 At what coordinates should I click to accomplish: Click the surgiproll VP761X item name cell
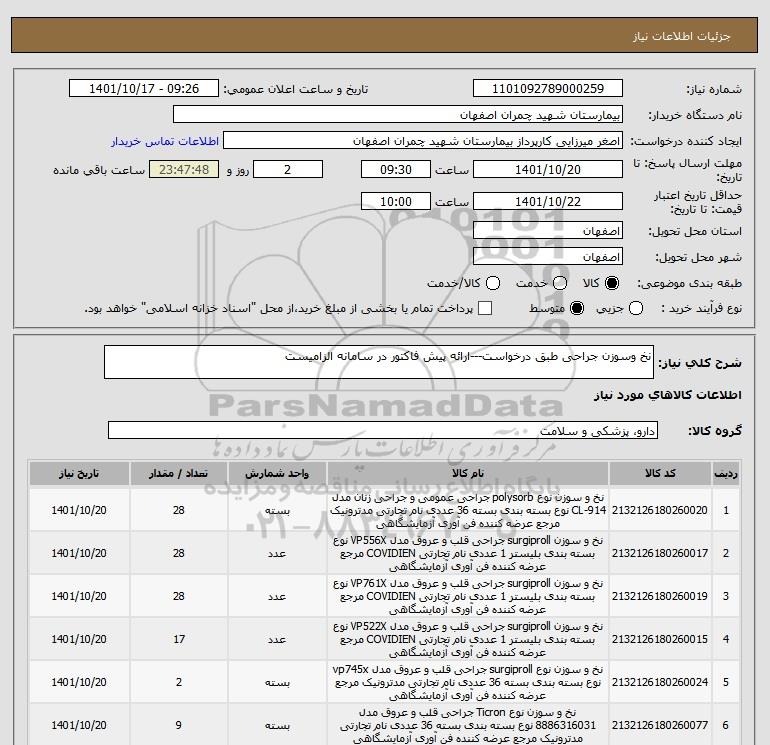468,596
